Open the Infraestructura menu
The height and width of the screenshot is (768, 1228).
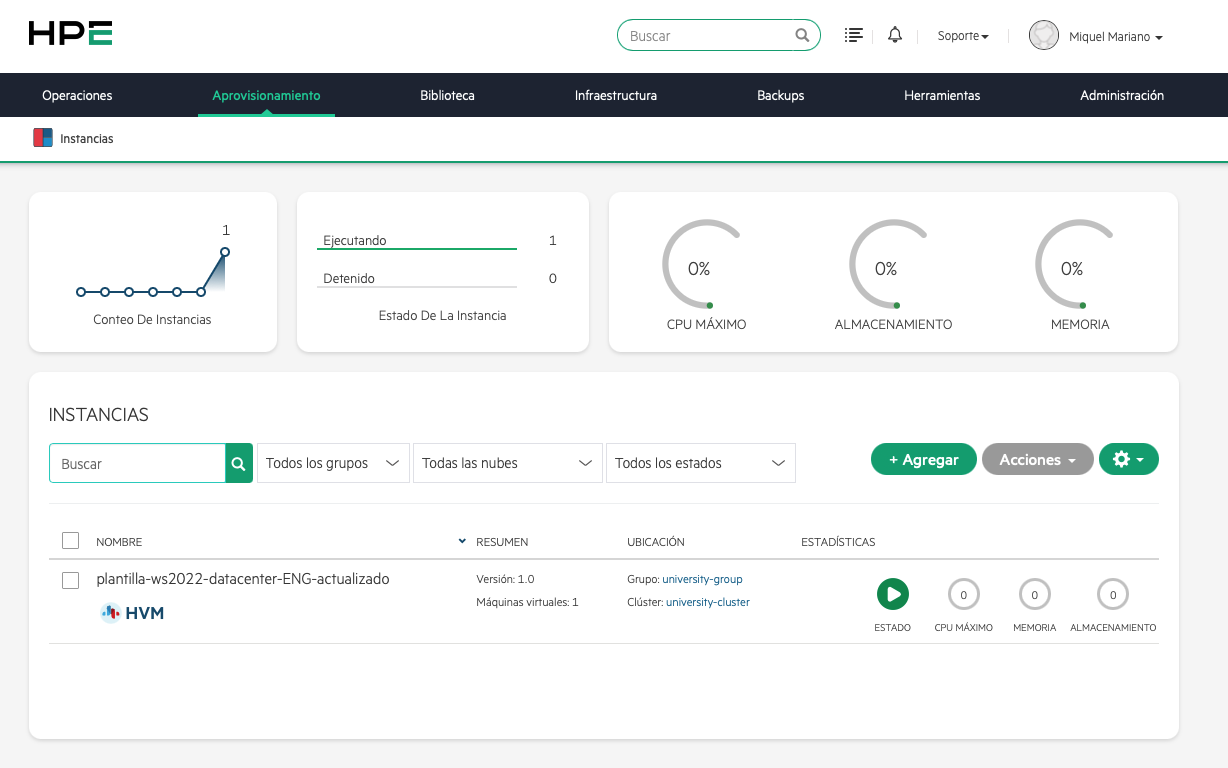(x=616, y=96)
